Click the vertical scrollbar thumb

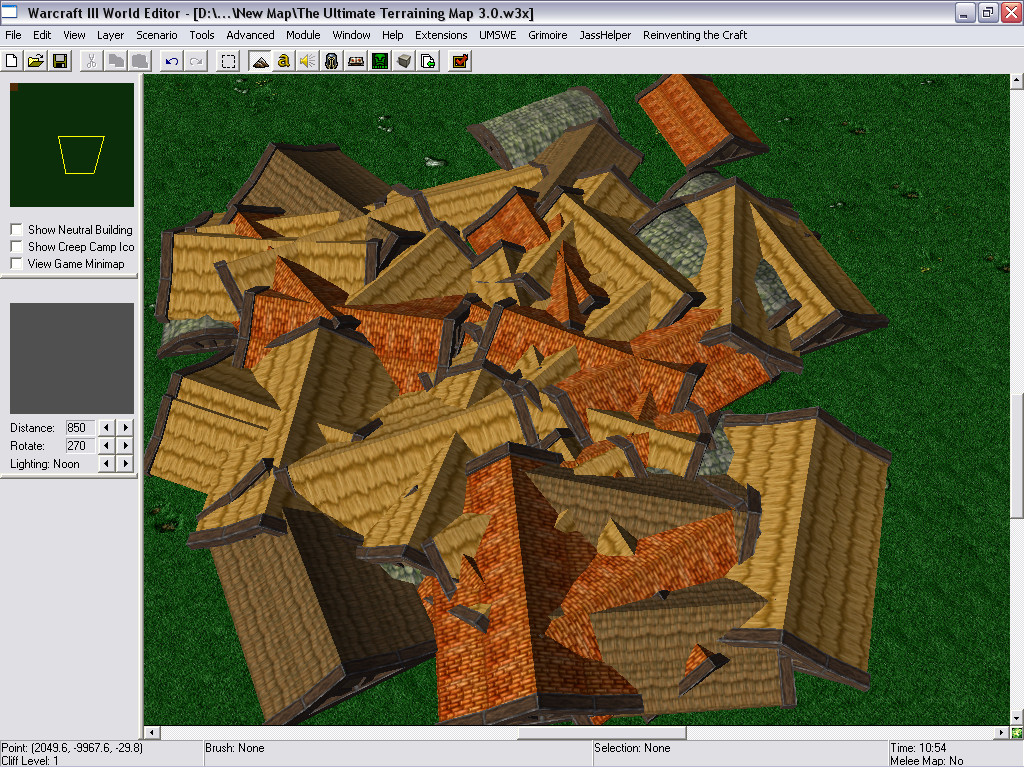point(1017,455)
